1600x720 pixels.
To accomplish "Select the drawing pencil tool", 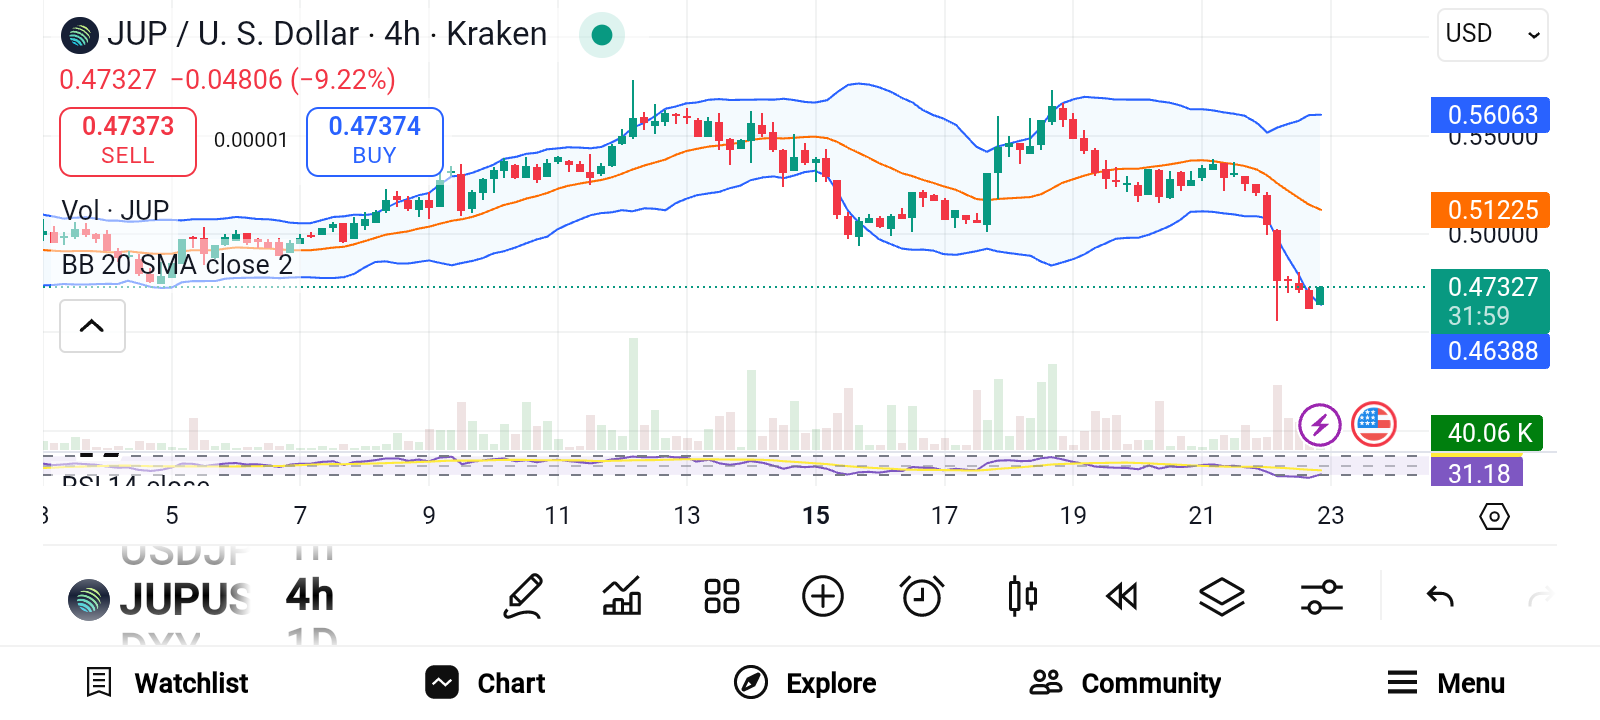I will (x=523, y=597).
